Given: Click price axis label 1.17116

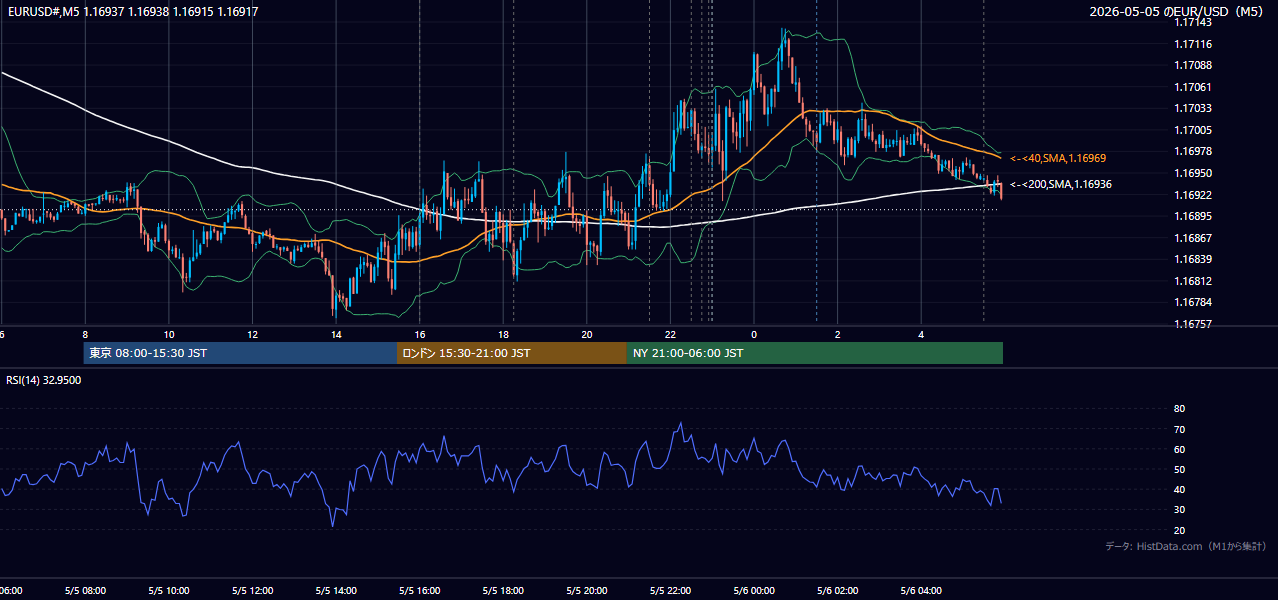Looking at the screenshot, I should pyautogui.click(x=1194, y=44).
